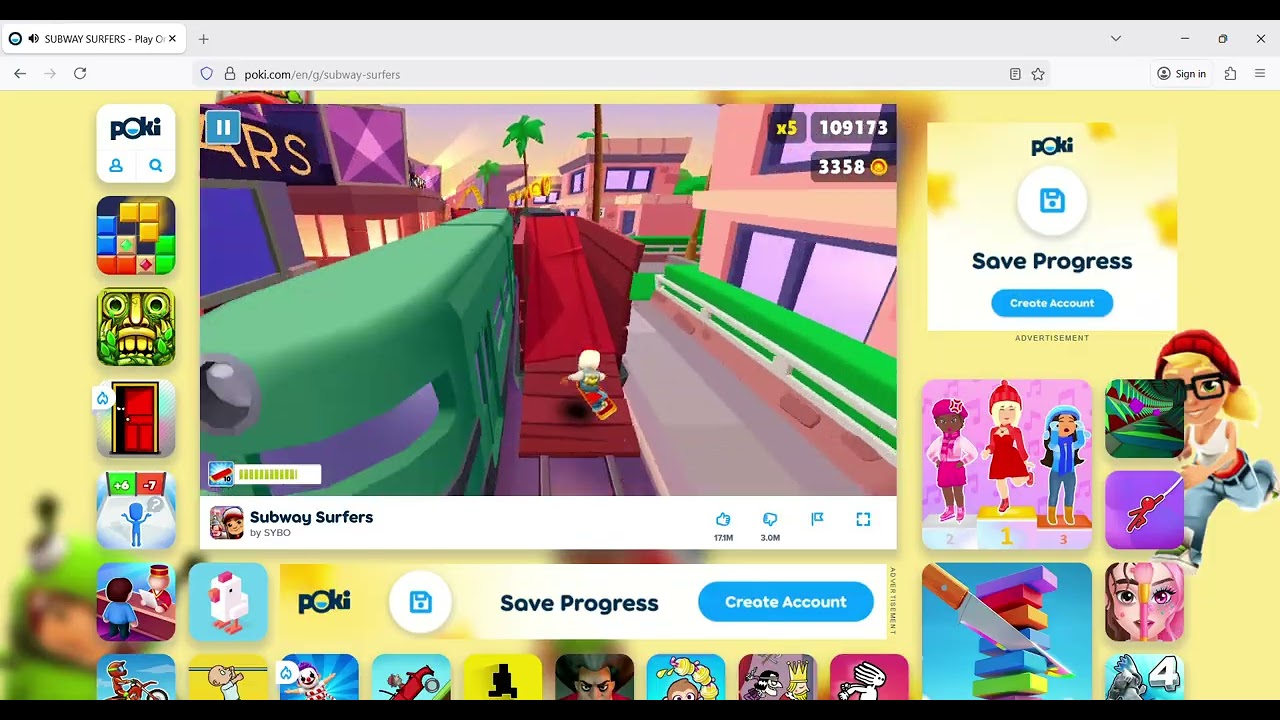Open the white chicken Crossy Road game
1280x720 pixels.
(x=228, y=602)
